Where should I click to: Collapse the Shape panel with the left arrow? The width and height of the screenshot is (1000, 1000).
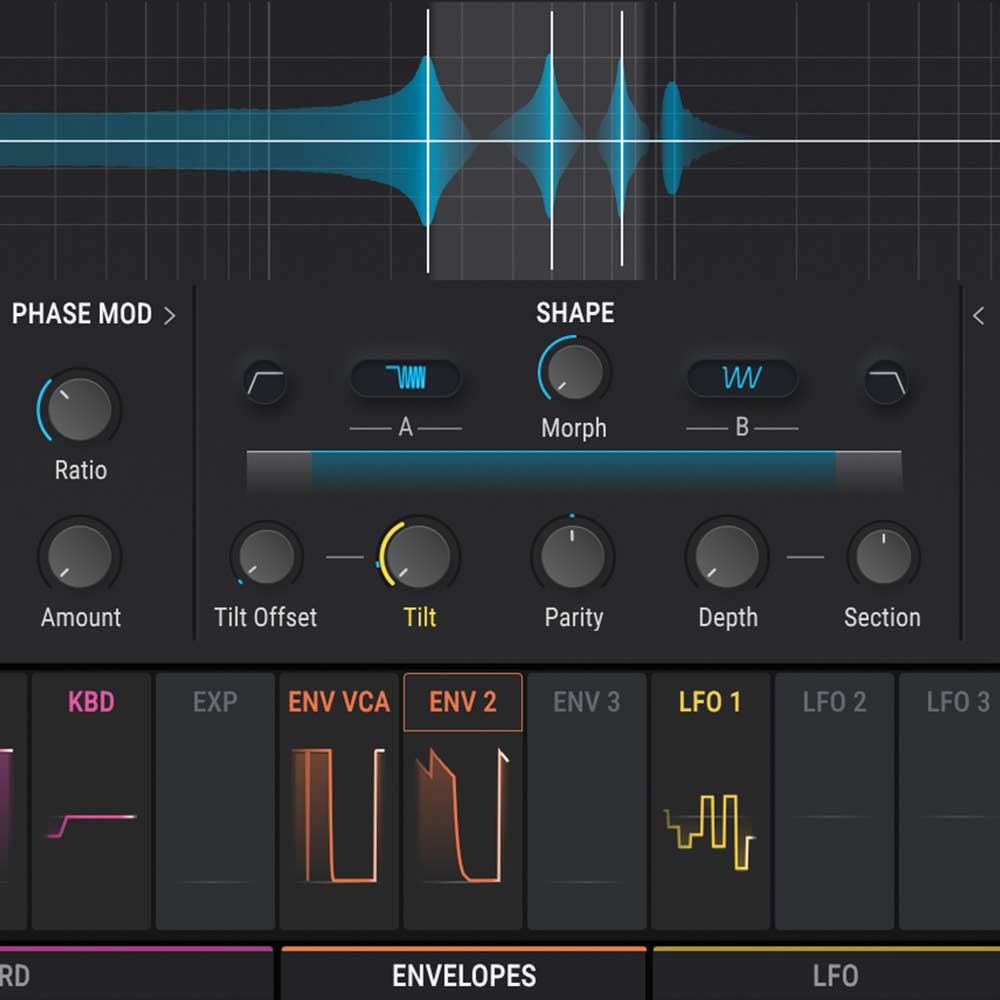979,315
